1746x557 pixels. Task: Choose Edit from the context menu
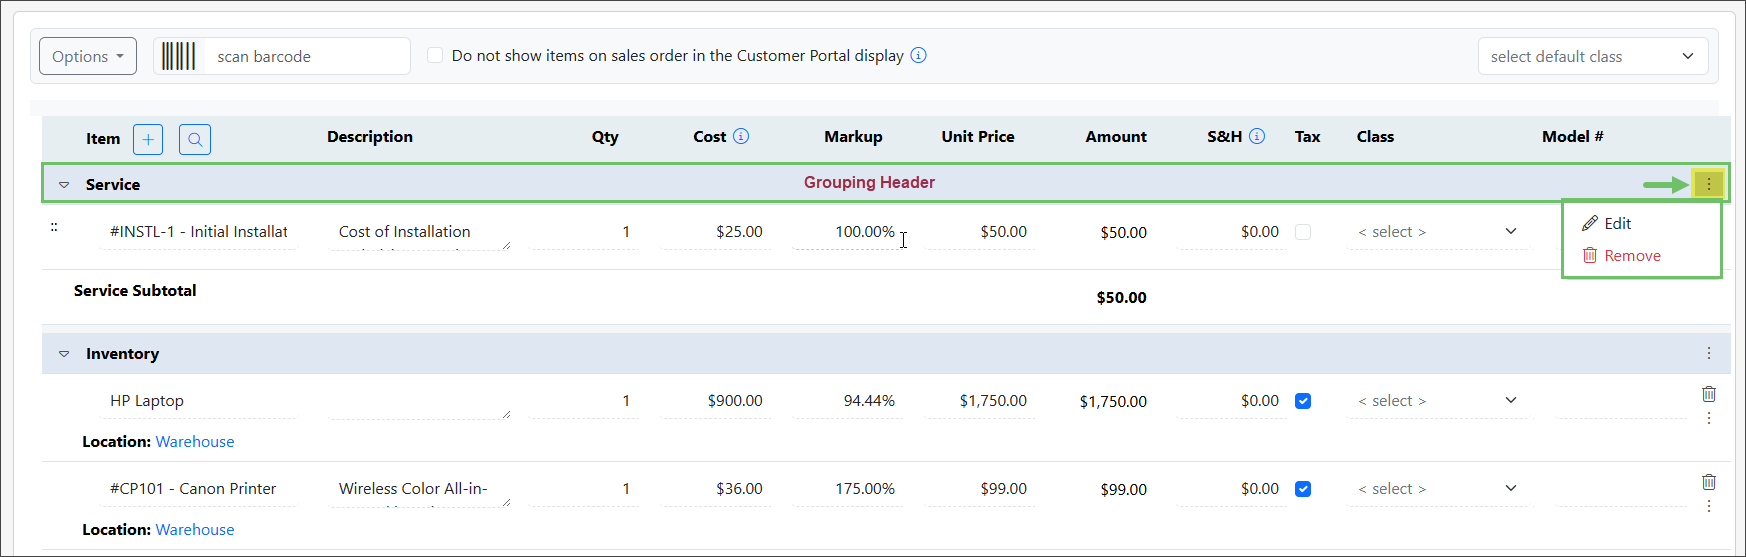pyautogui.click(x=1607, y=223)
